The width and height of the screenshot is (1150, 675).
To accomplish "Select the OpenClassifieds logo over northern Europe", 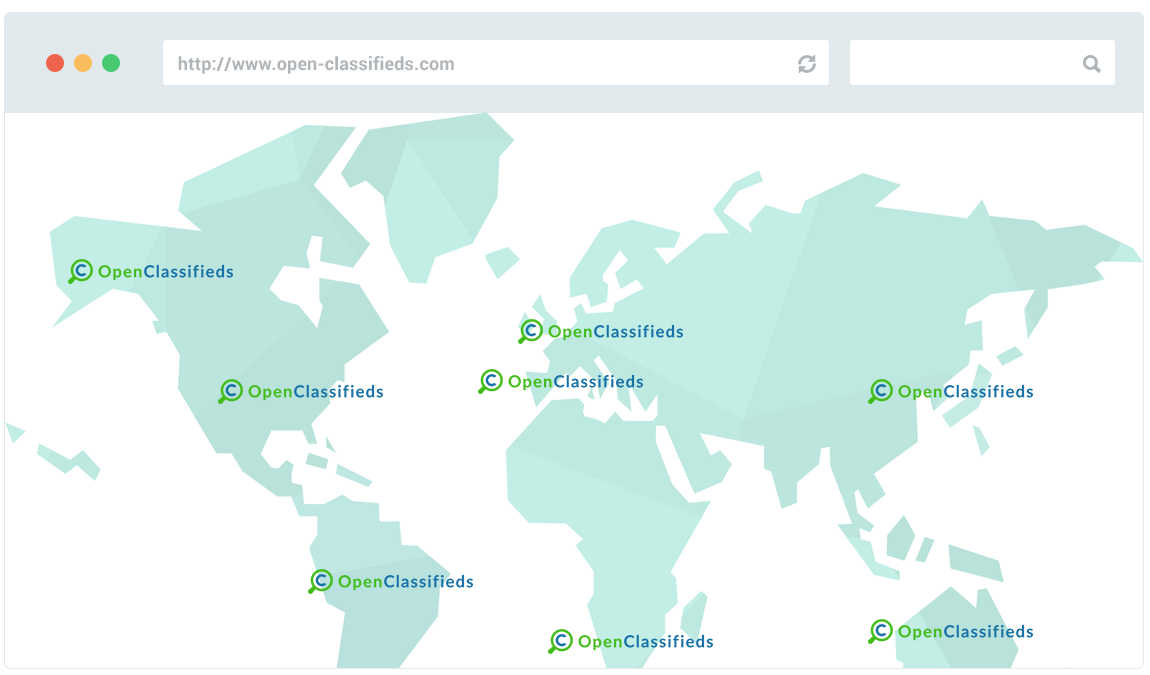I will [x=601, y=332].
